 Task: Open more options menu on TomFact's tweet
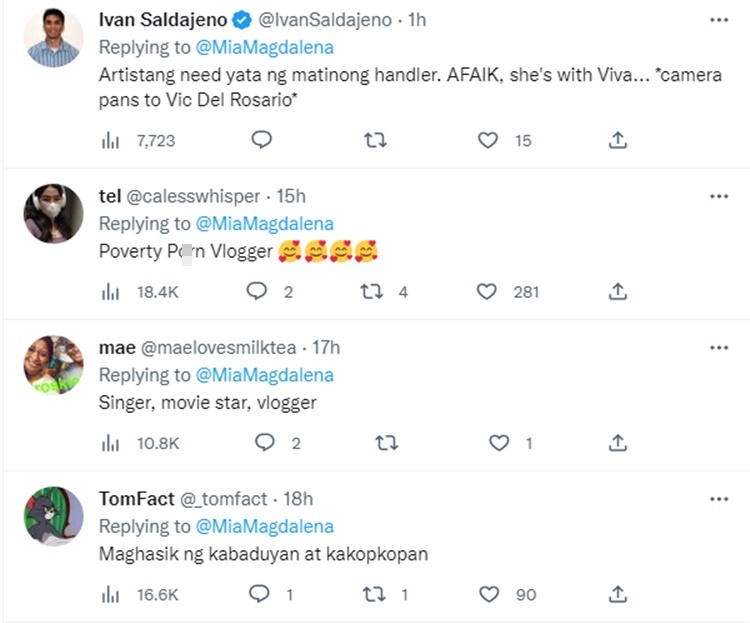pos(718,498)
